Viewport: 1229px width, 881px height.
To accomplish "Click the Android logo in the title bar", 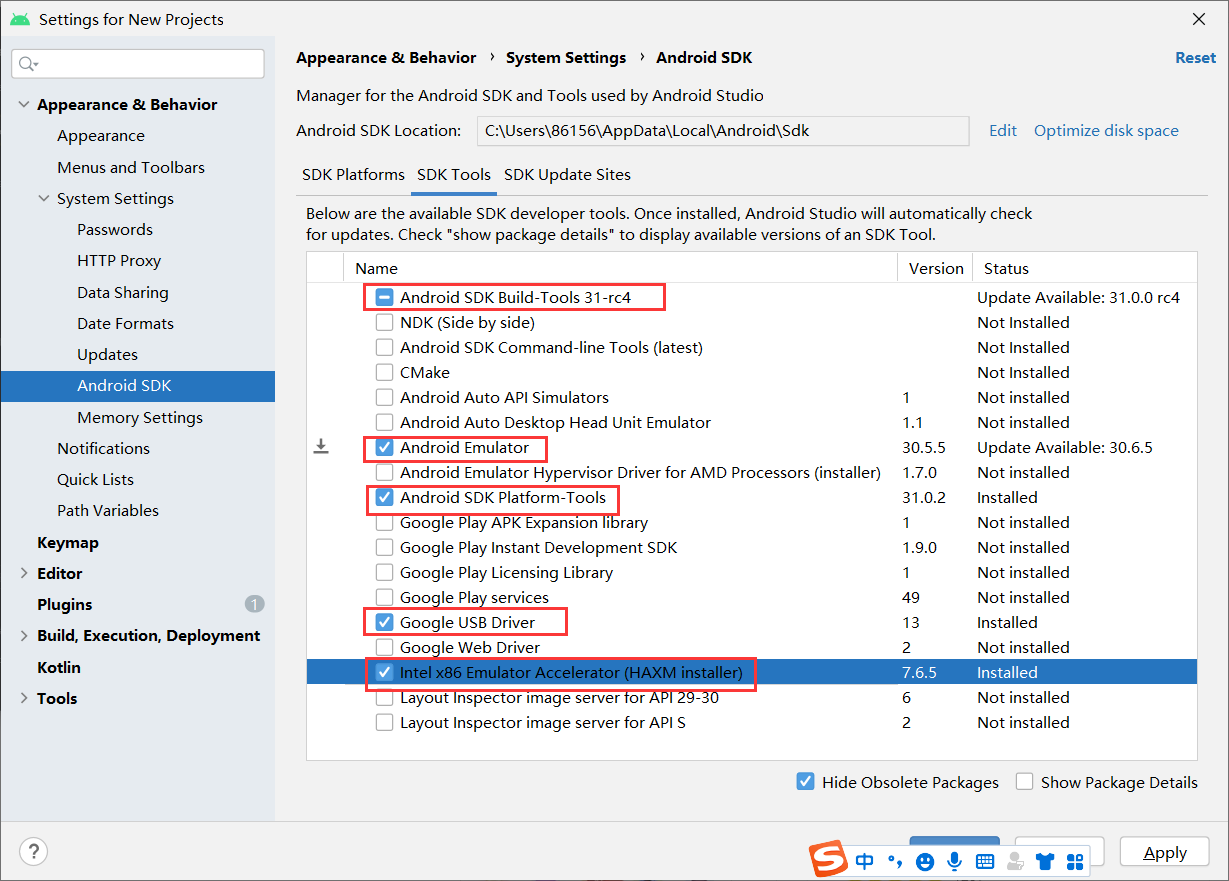I will click(20, 20).
